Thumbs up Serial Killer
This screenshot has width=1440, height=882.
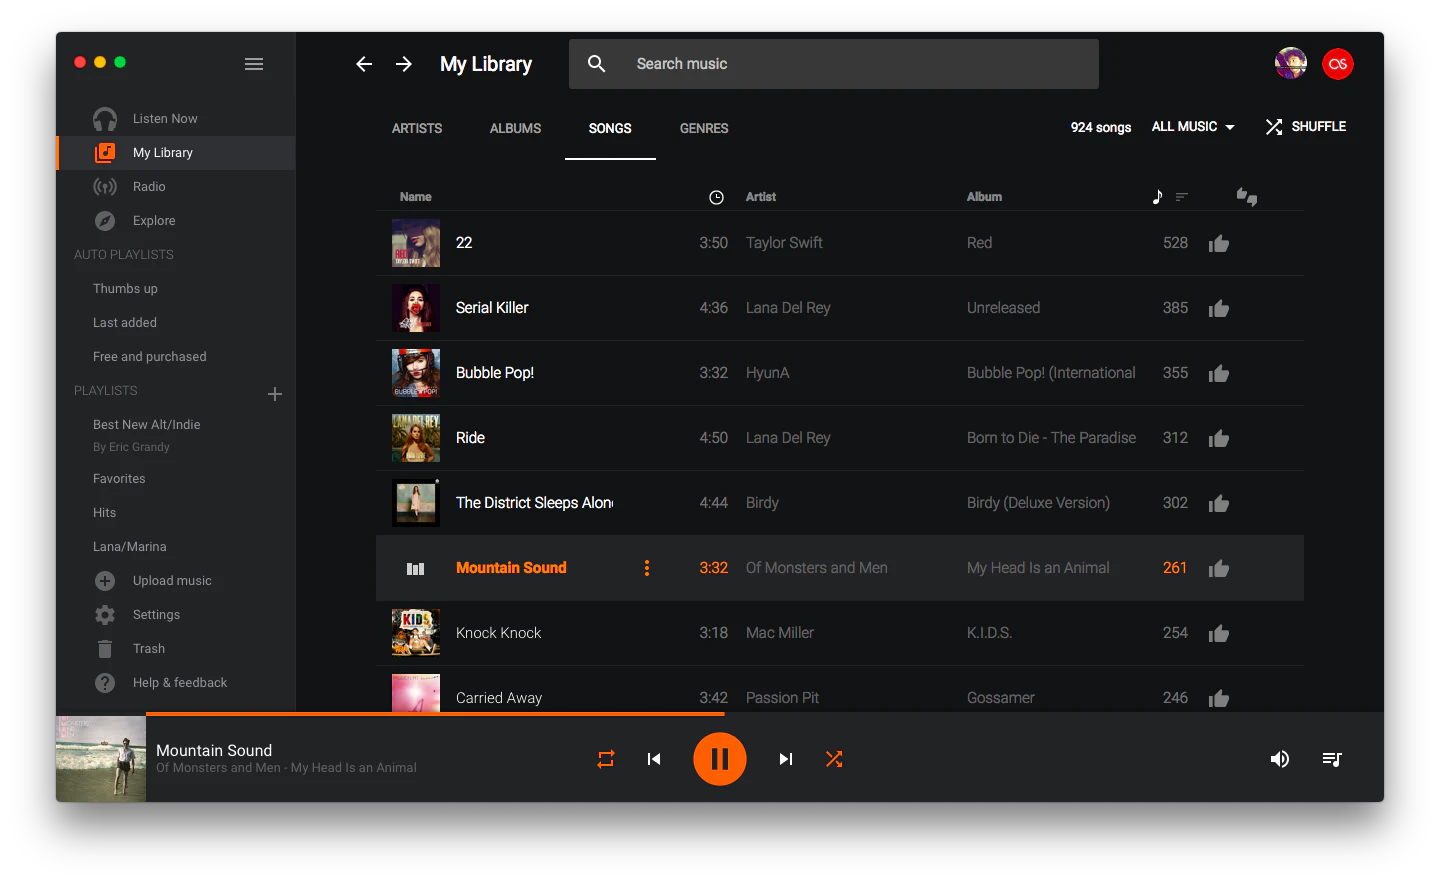click(1219, 308)
